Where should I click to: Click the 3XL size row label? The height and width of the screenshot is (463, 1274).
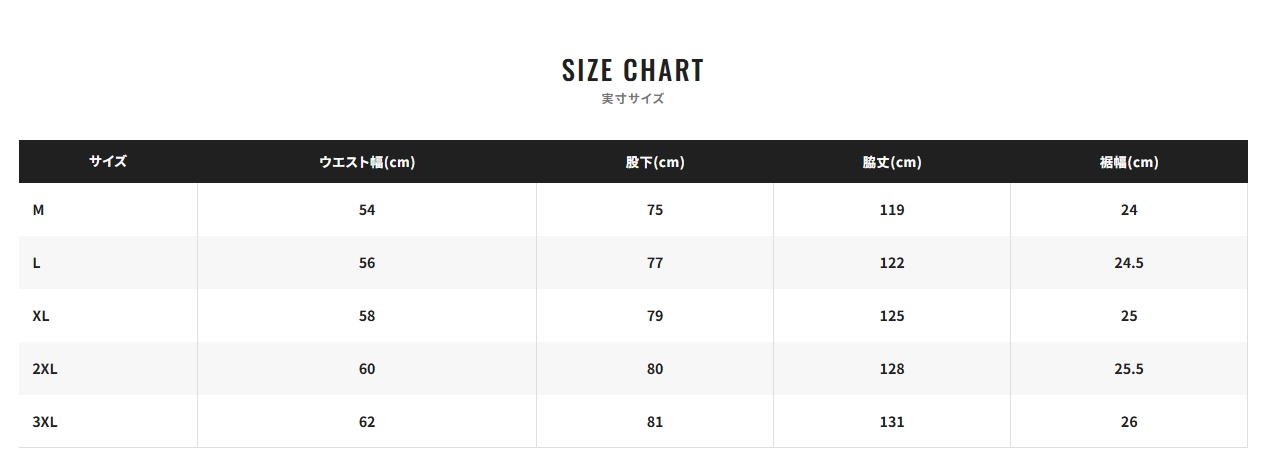45,422
